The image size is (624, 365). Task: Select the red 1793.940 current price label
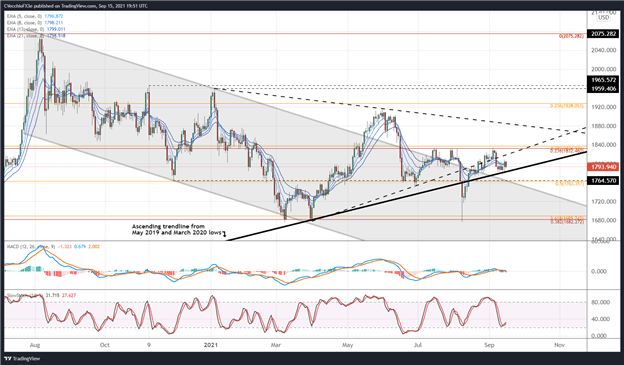(604, 167)
